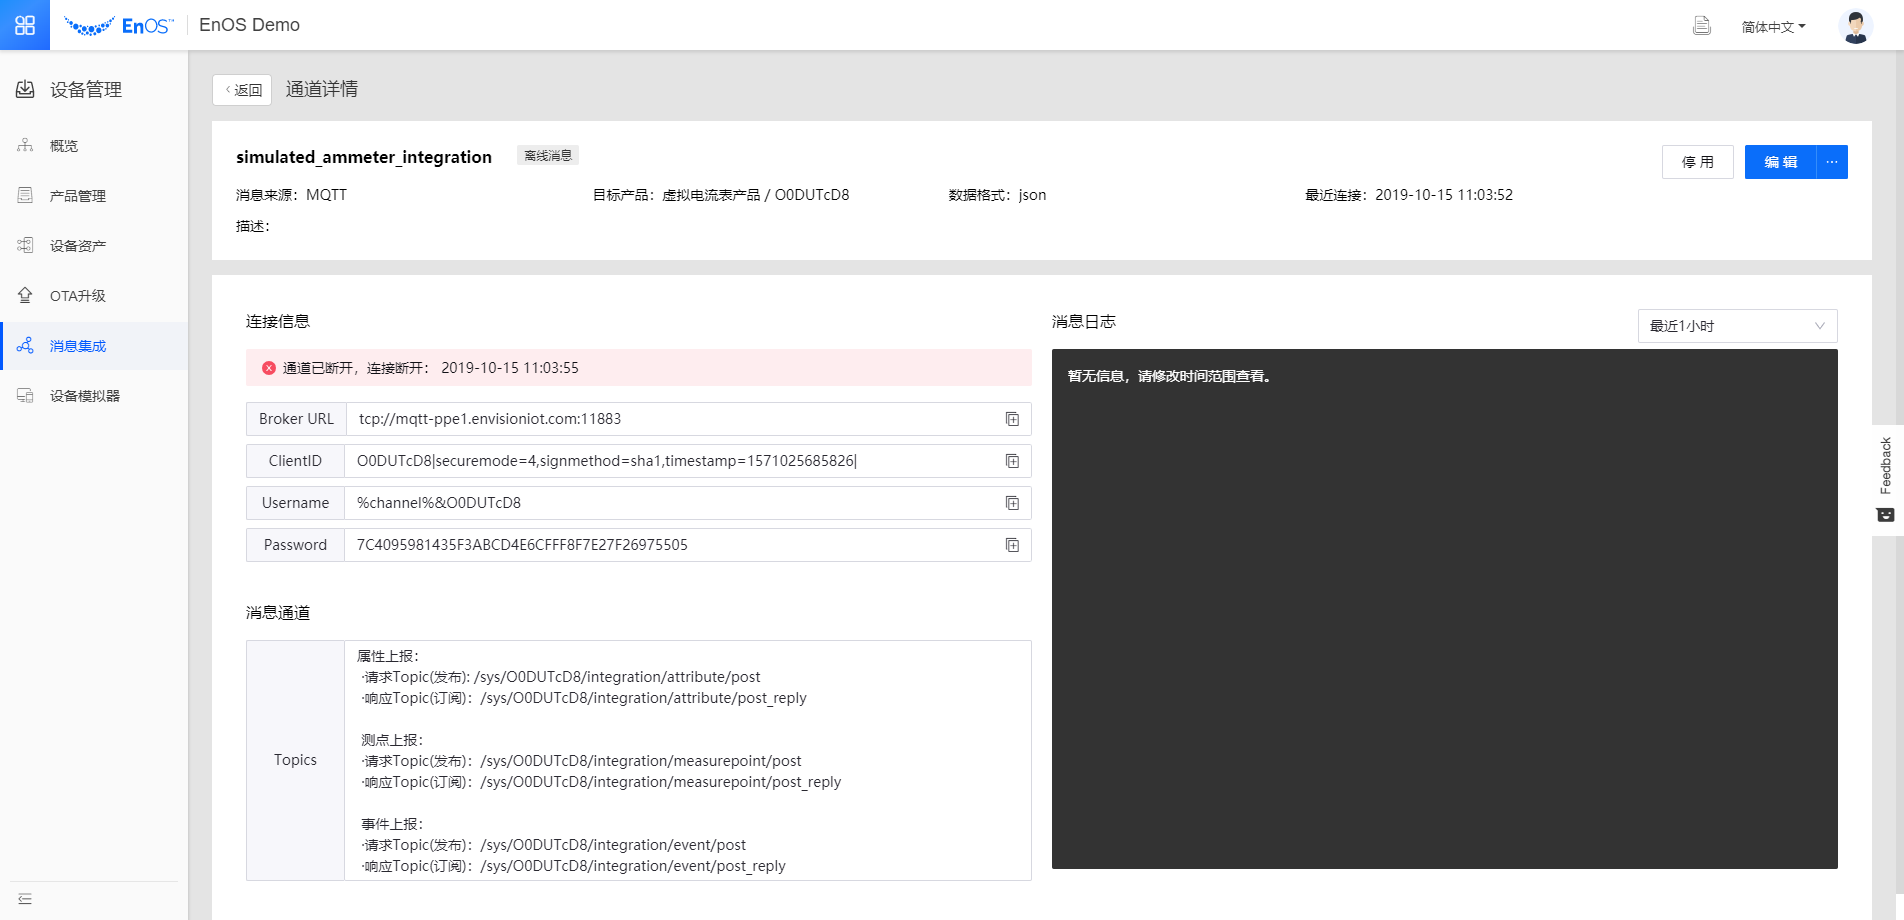1904x920 pixels.
Task: Click the user avatar icon
Action: pyautogui.click(x=1855, y=26)
